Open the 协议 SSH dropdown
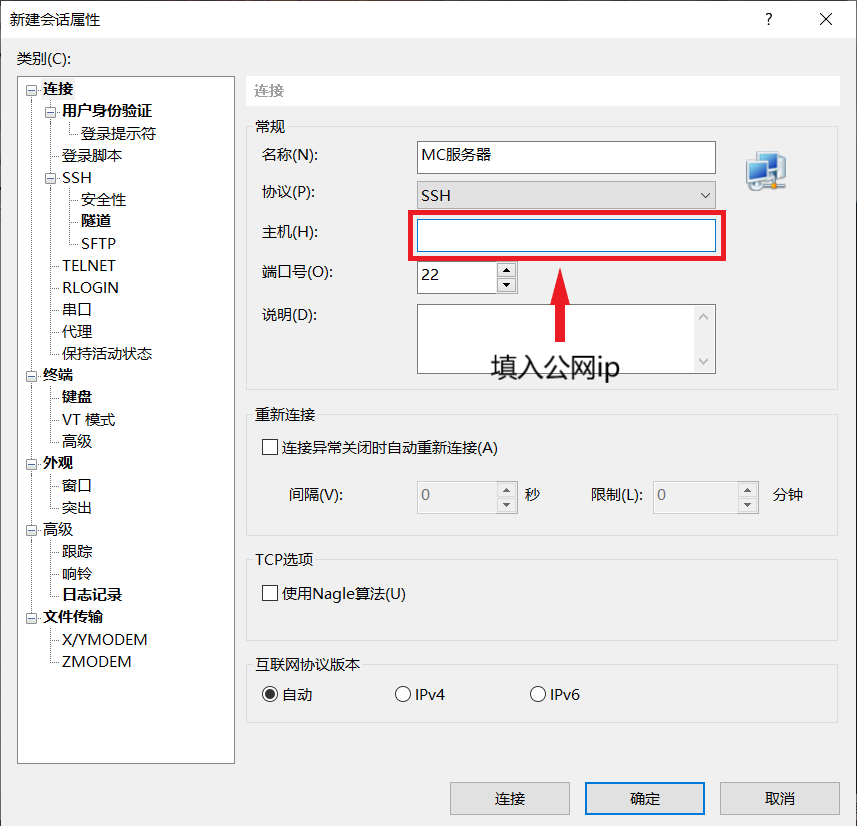This screenshot has width=857, height=826. coord(566,195)
